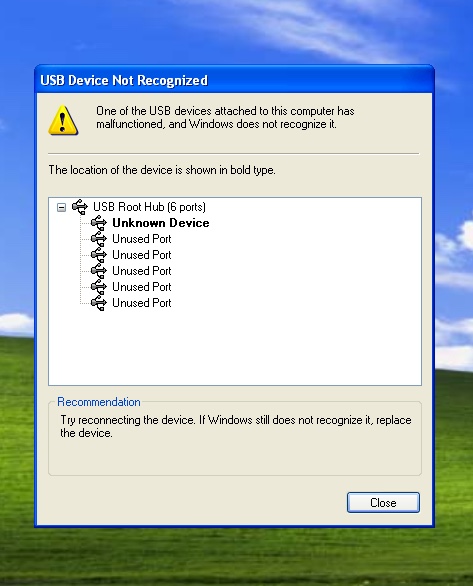The height and width of the screenshot is (586, 473).
Task: Click the Unknown Device USB icon
Action: click(x=99, y=223)
